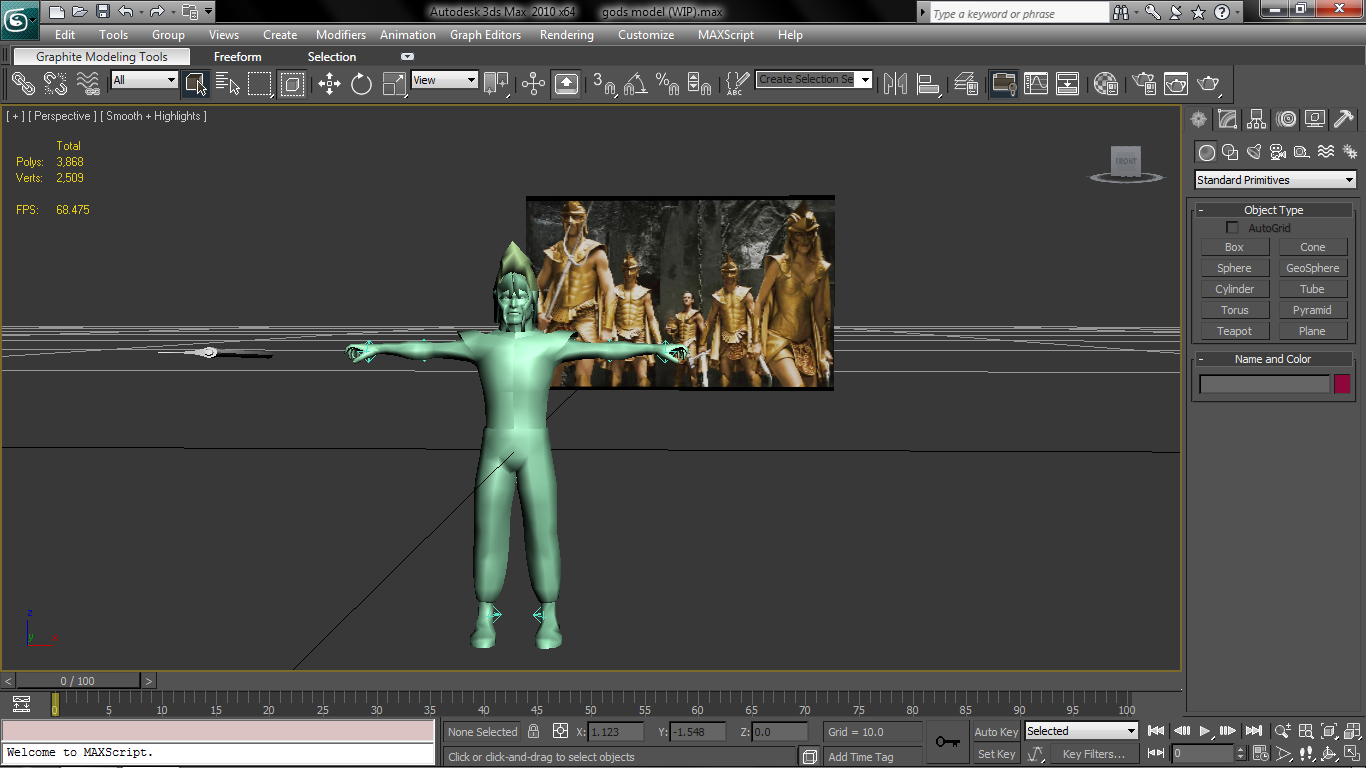Open Render Setup dialog
This screenshot has width=1366, height=768.
[1143, 84]
